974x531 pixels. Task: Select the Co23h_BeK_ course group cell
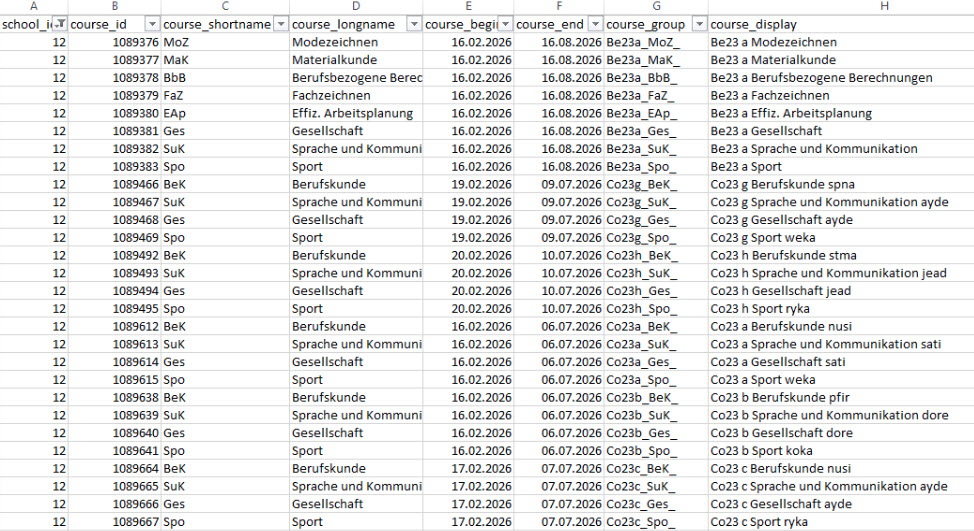pyautogui.click(x=655, y=256)
